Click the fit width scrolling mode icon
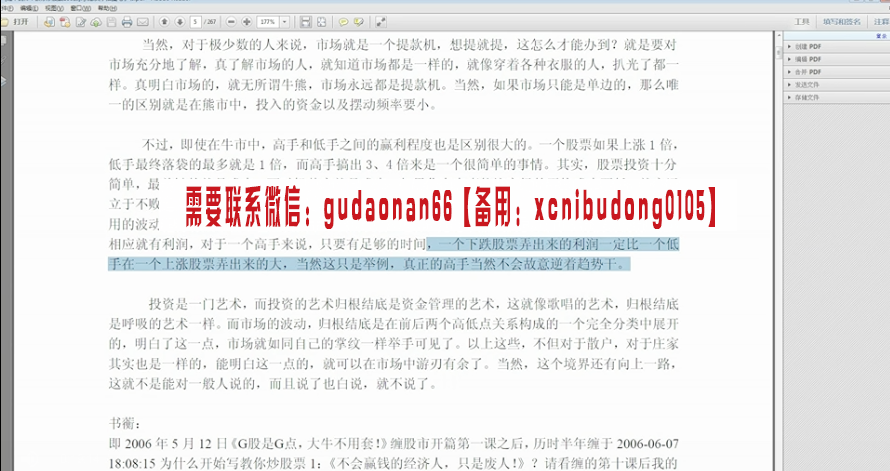890x471 pixels. 305,22
